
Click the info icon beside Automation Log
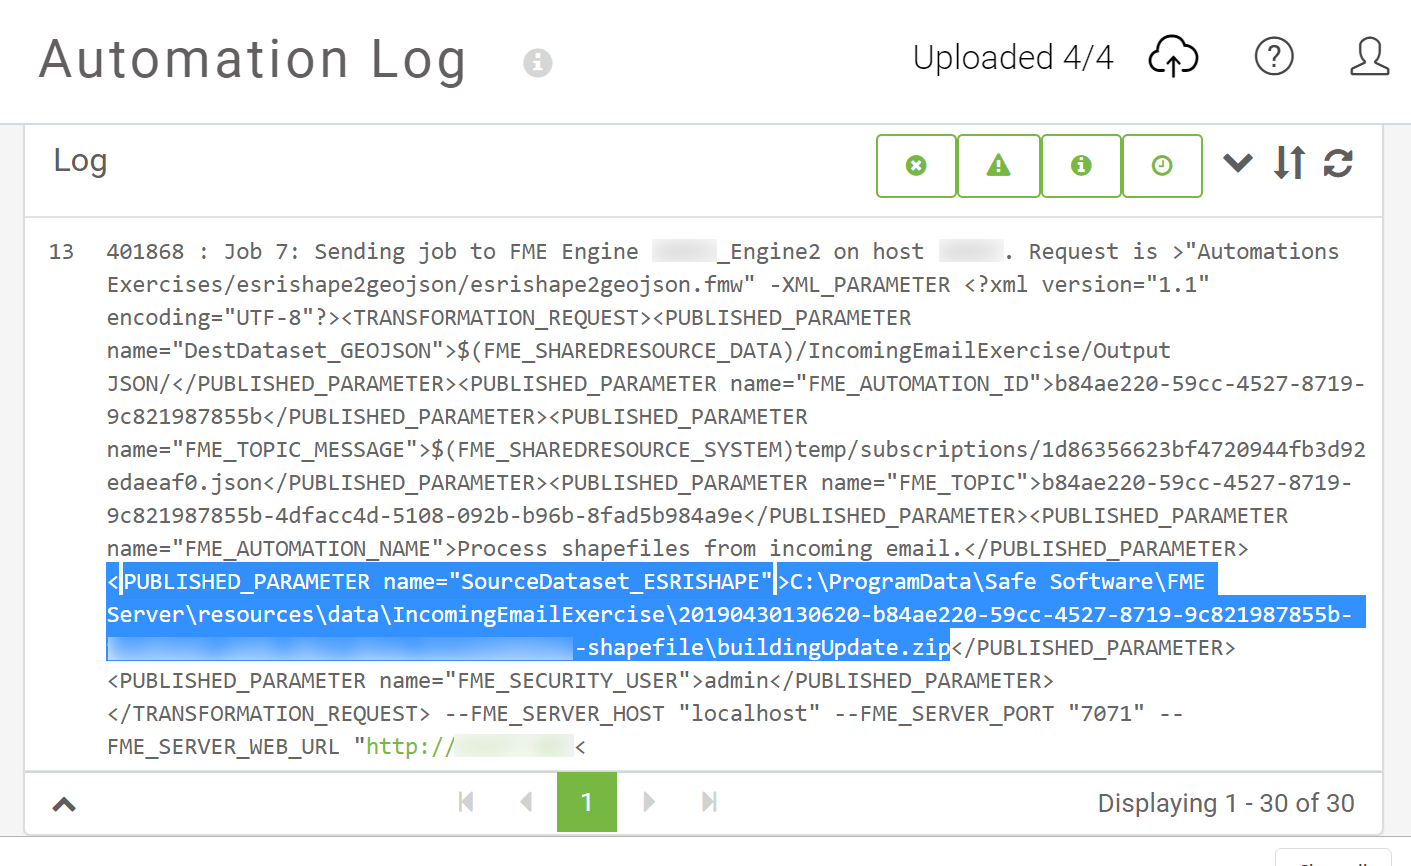click(538, 62)
